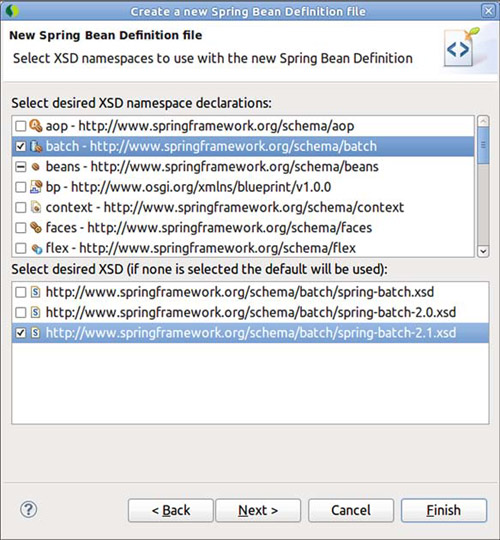Select the context namespace row text

[225, 207]
